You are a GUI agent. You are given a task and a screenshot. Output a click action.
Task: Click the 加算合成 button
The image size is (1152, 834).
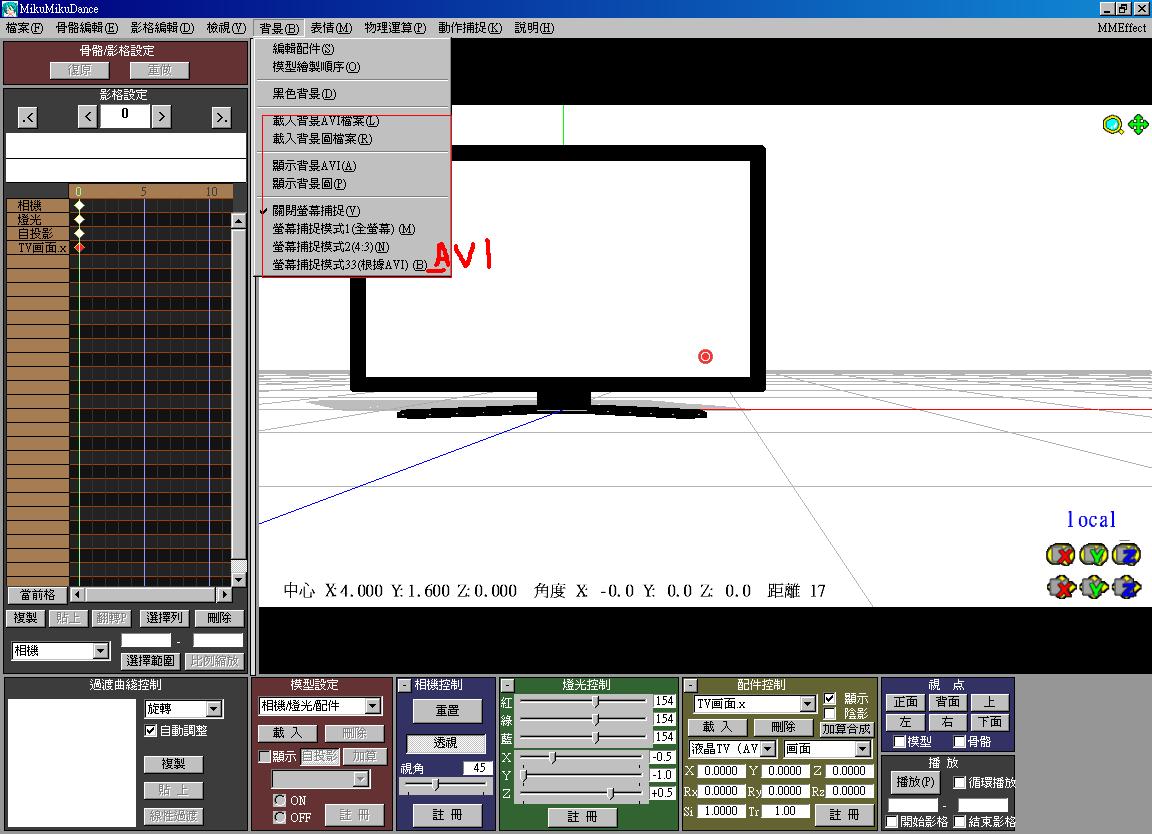846,729
